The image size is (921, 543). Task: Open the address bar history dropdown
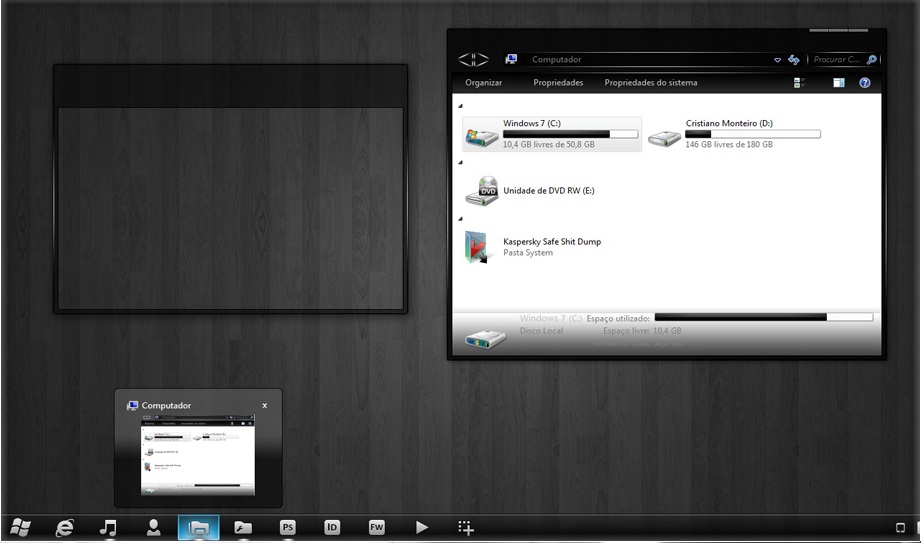click(x=777, y=60)
